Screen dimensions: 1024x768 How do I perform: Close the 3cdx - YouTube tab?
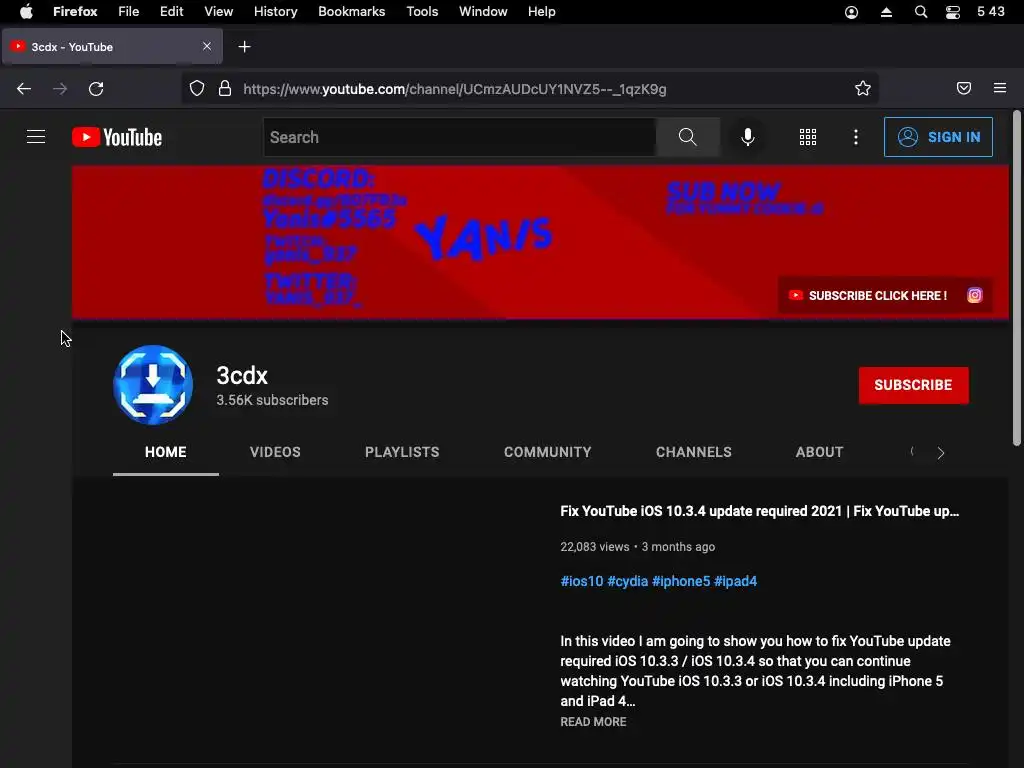click(x=207, y=46)
